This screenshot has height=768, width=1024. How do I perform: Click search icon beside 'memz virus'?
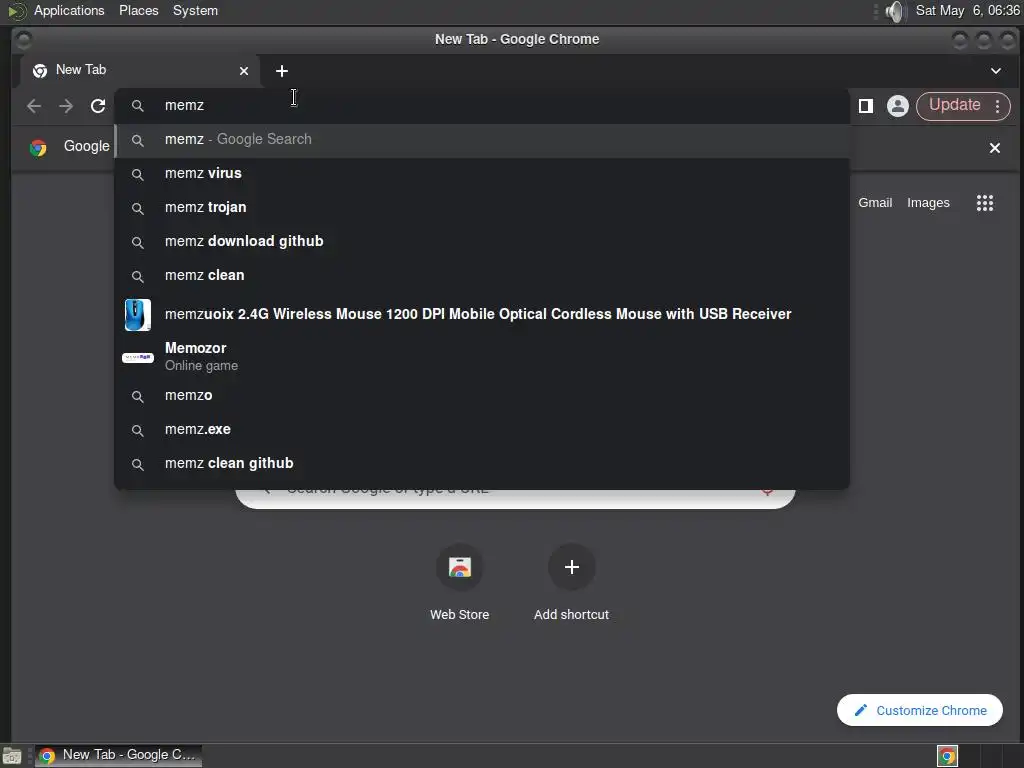click(x=137, y=174)
